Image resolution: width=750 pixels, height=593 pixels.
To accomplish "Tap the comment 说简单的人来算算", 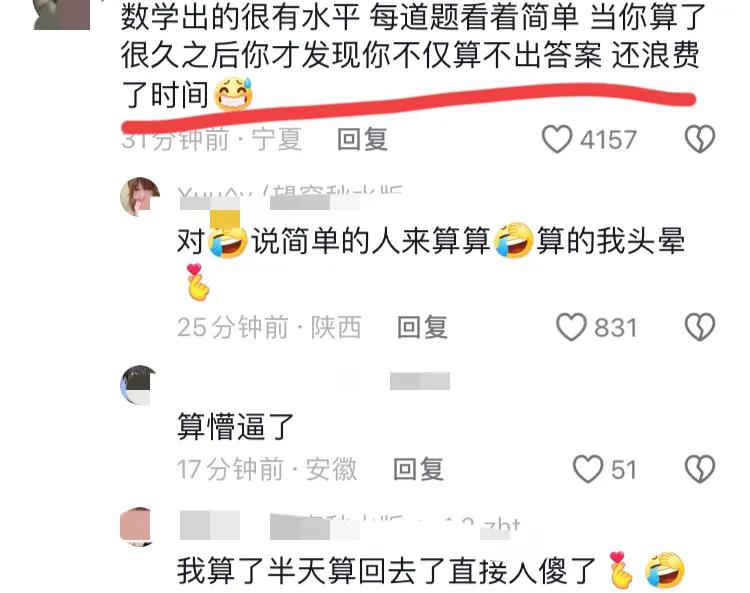I will point(371,241).
